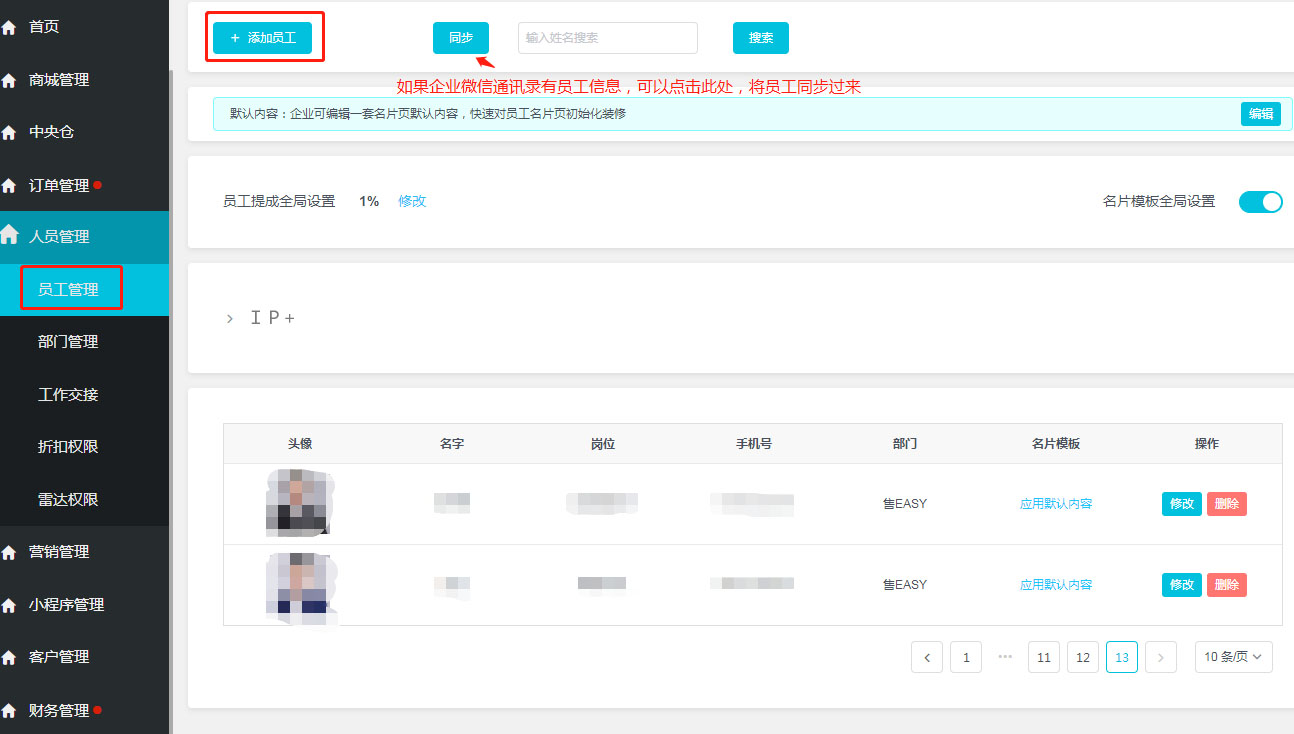Click the icon beside 客户管理
The height and width of the screenshot is (734, 1294).
click(x=9, y=657)
